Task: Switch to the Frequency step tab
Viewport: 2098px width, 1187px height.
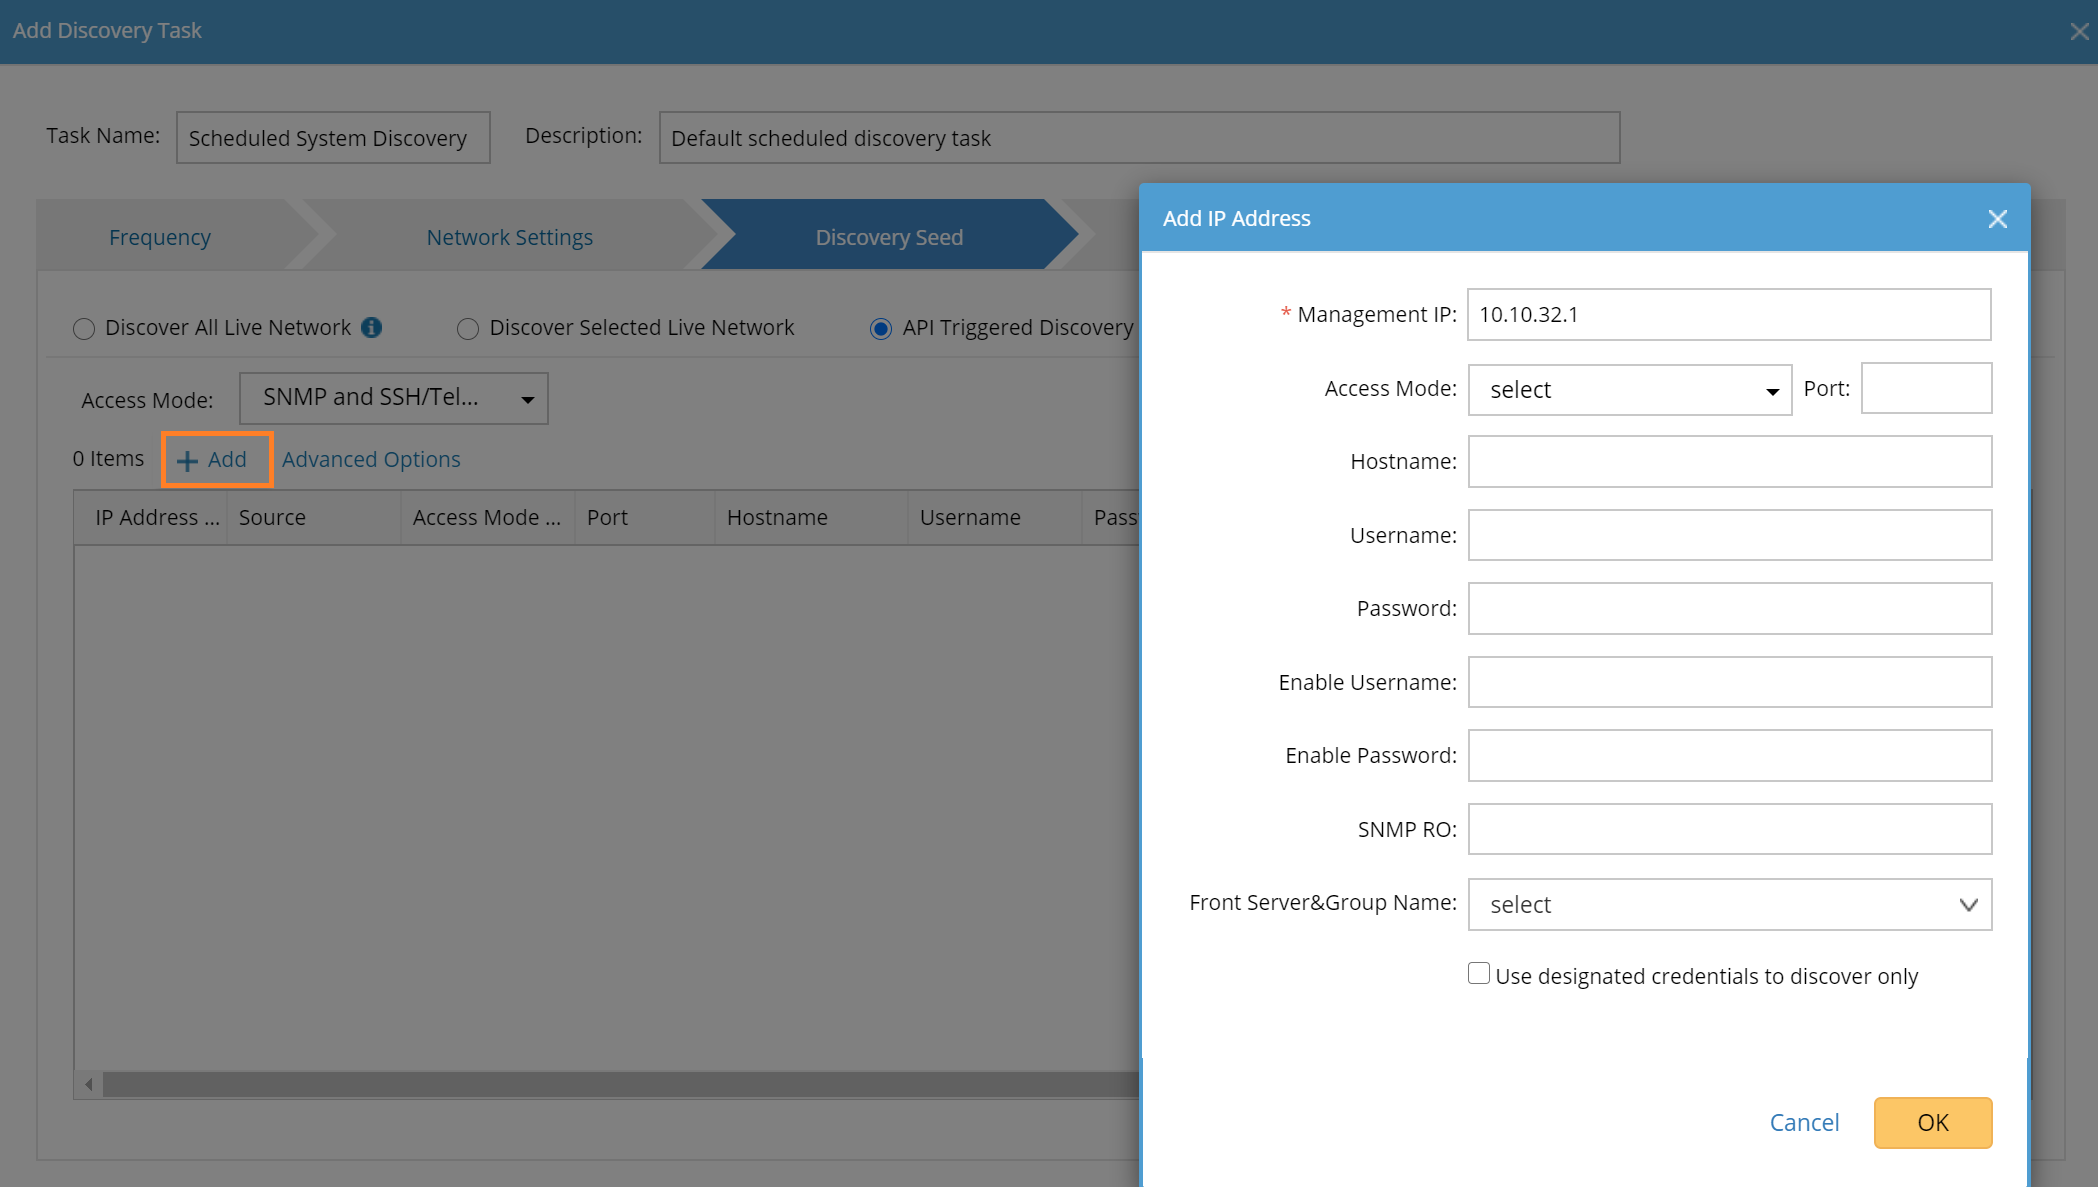Action: pyautogui.click(x=160, y=237)
